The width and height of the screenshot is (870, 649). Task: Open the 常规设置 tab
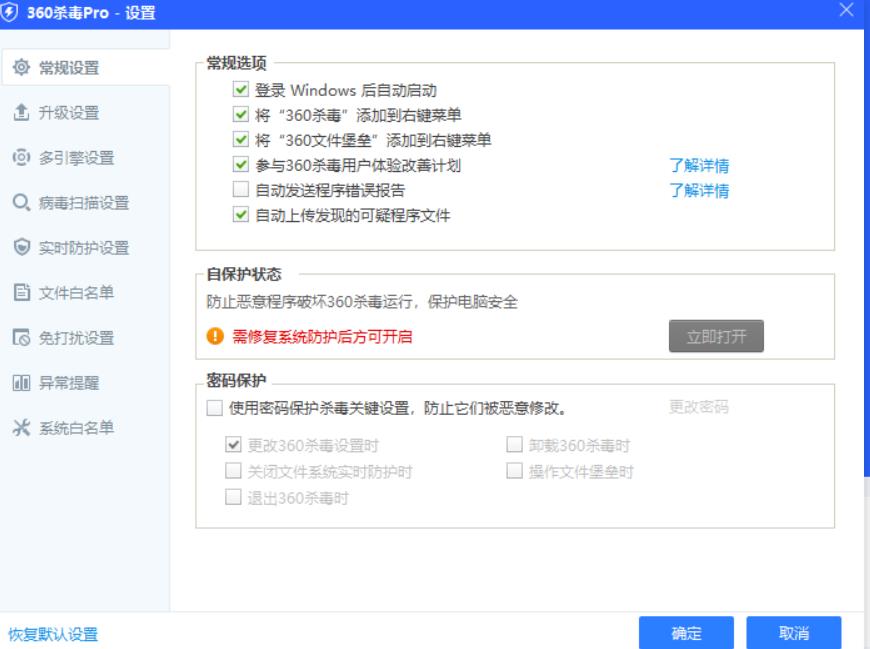[x=85, y=67]
